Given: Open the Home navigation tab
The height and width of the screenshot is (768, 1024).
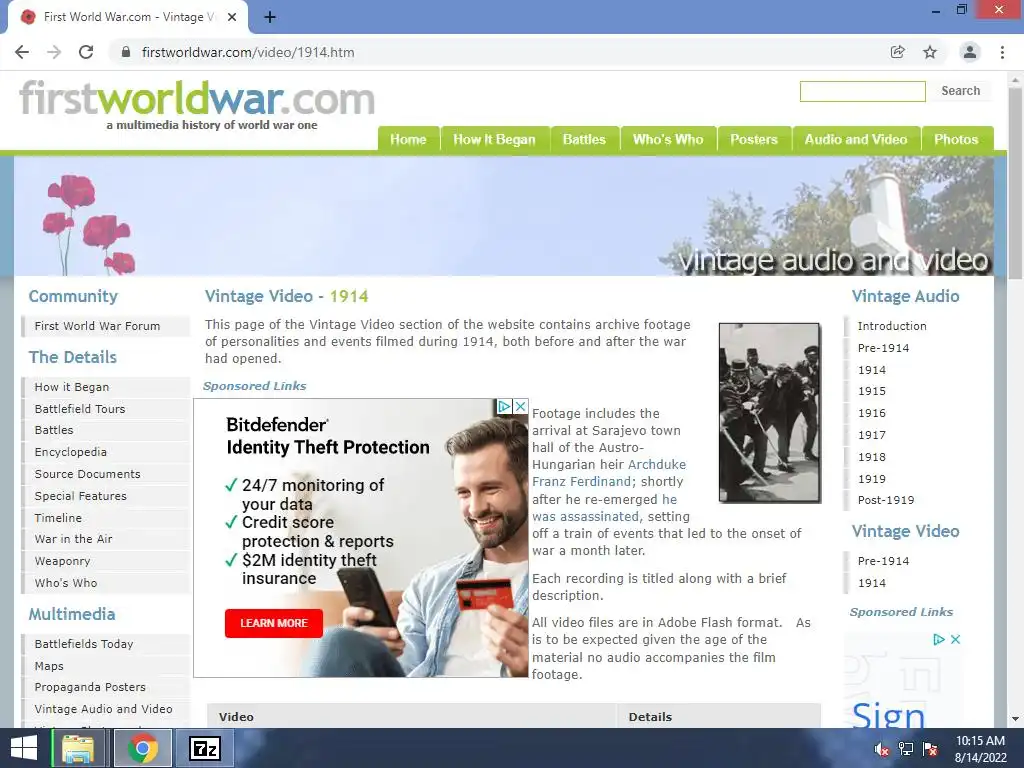Looking at the screenshot, I should click(408, 139).
